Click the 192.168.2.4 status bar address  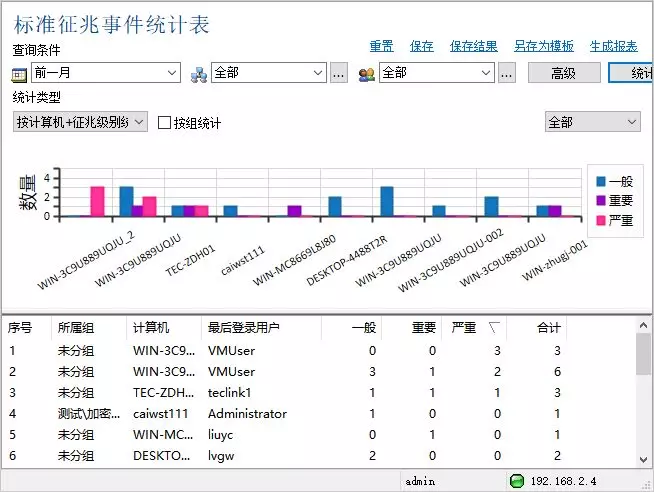[x=563, y=481]
